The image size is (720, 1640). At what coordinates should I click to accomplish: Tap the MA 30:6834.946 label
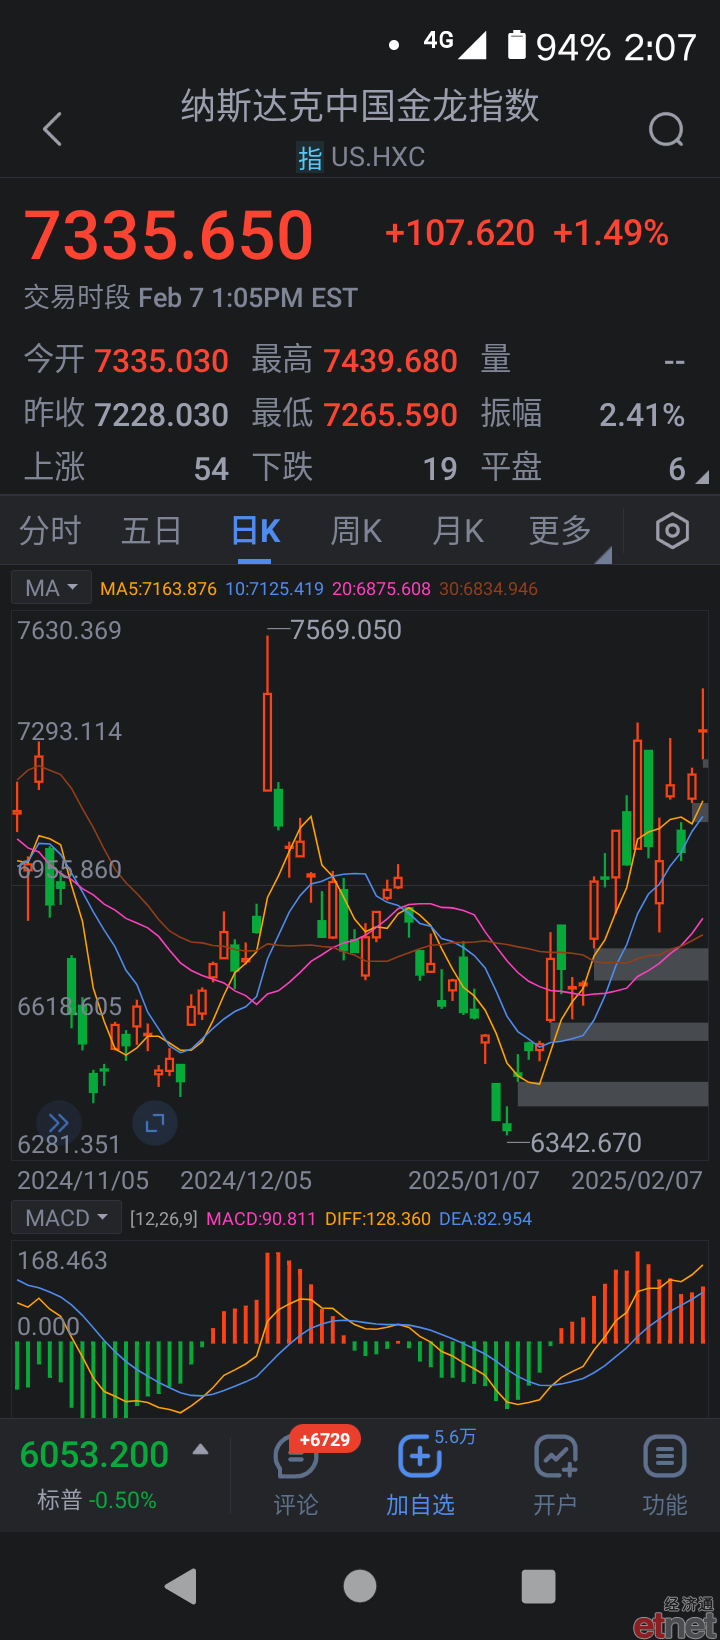pyautogui.click(x=489, y=589)
